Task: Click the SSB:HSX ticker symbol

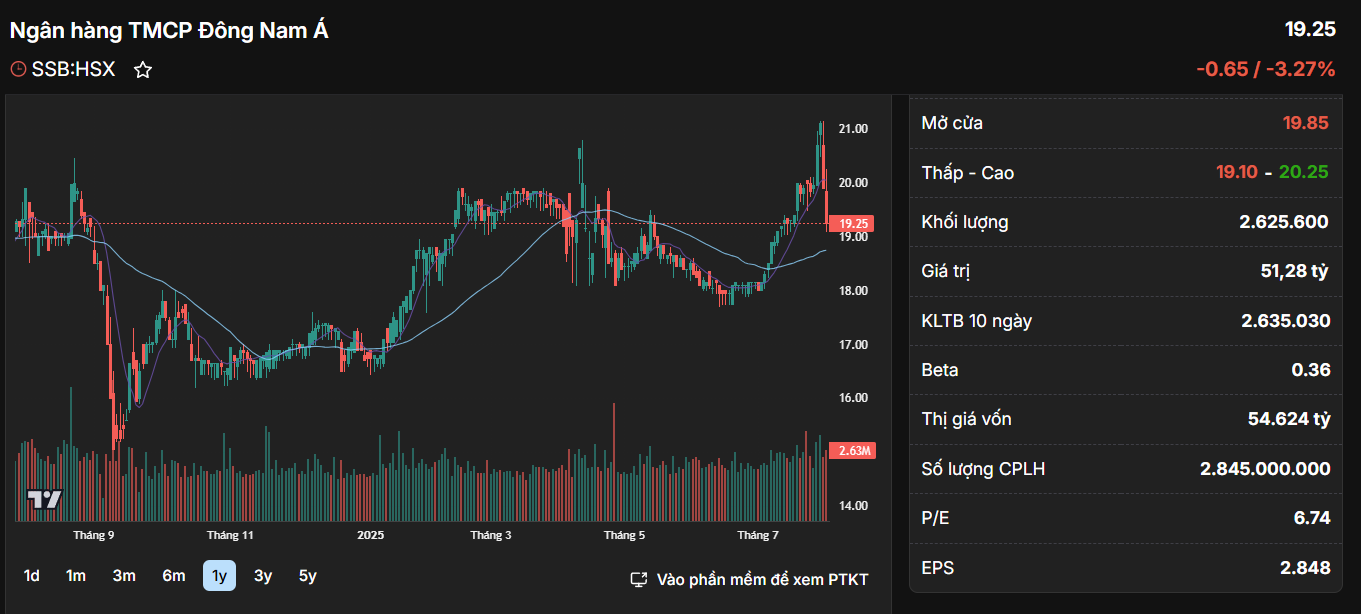Action: click(x=74, y=70)
